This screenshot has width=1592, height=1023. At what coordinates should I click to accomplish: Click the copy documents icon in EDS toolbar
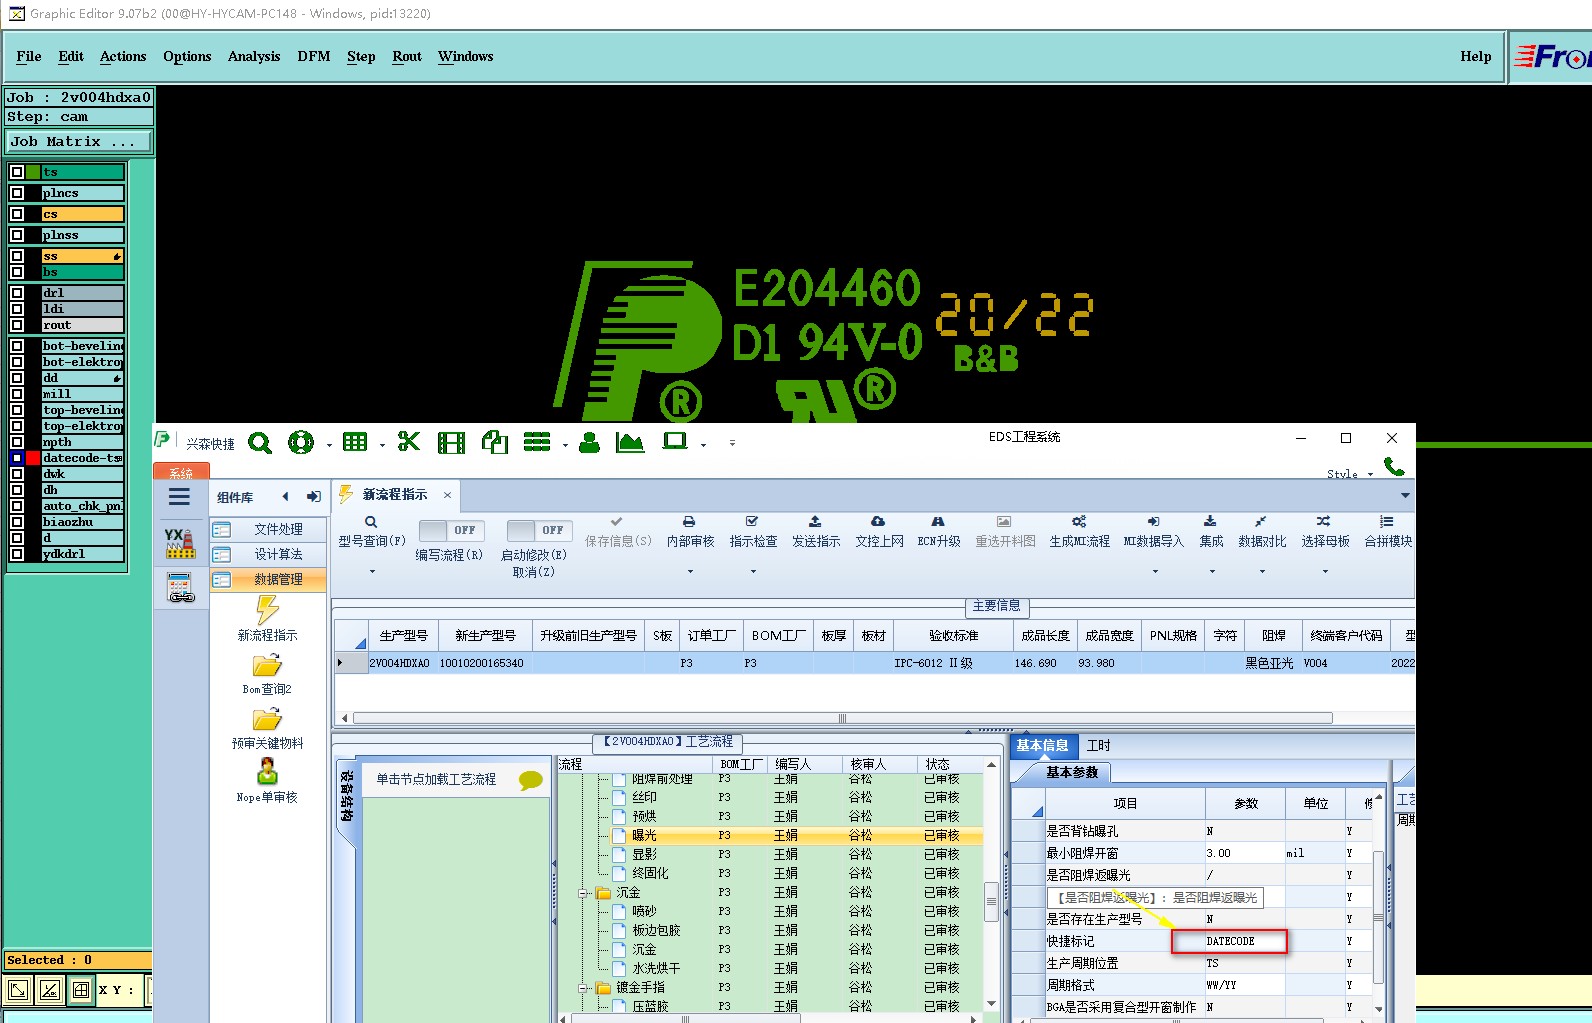click(495, 442)
